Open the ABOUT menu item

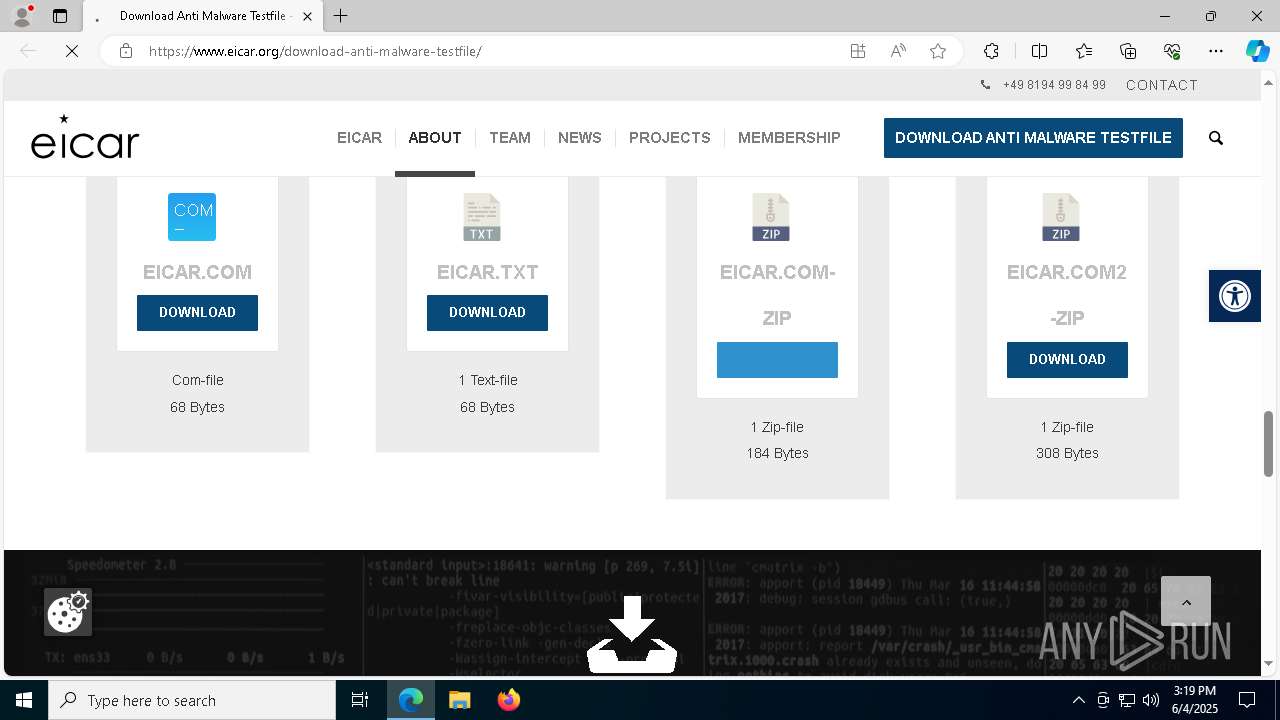click(x=435, y=138)
